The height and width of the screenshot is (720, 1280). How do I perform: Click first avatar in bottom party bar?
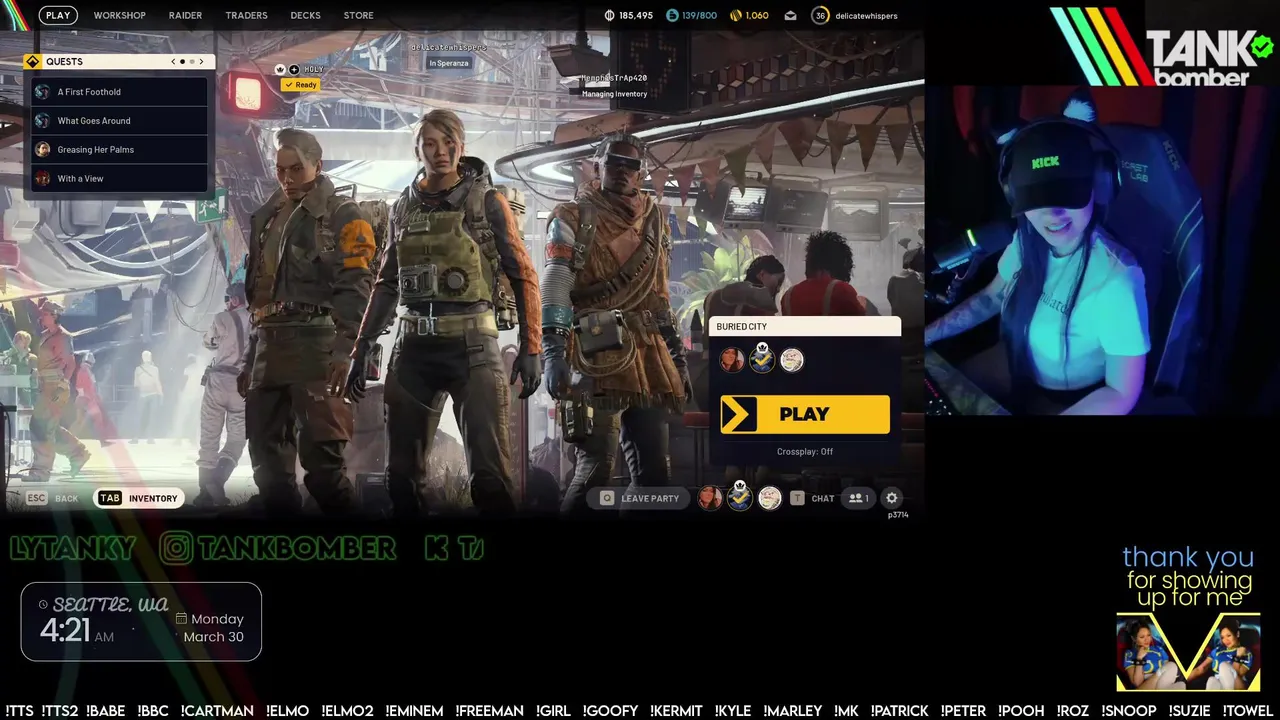(710, 498)
